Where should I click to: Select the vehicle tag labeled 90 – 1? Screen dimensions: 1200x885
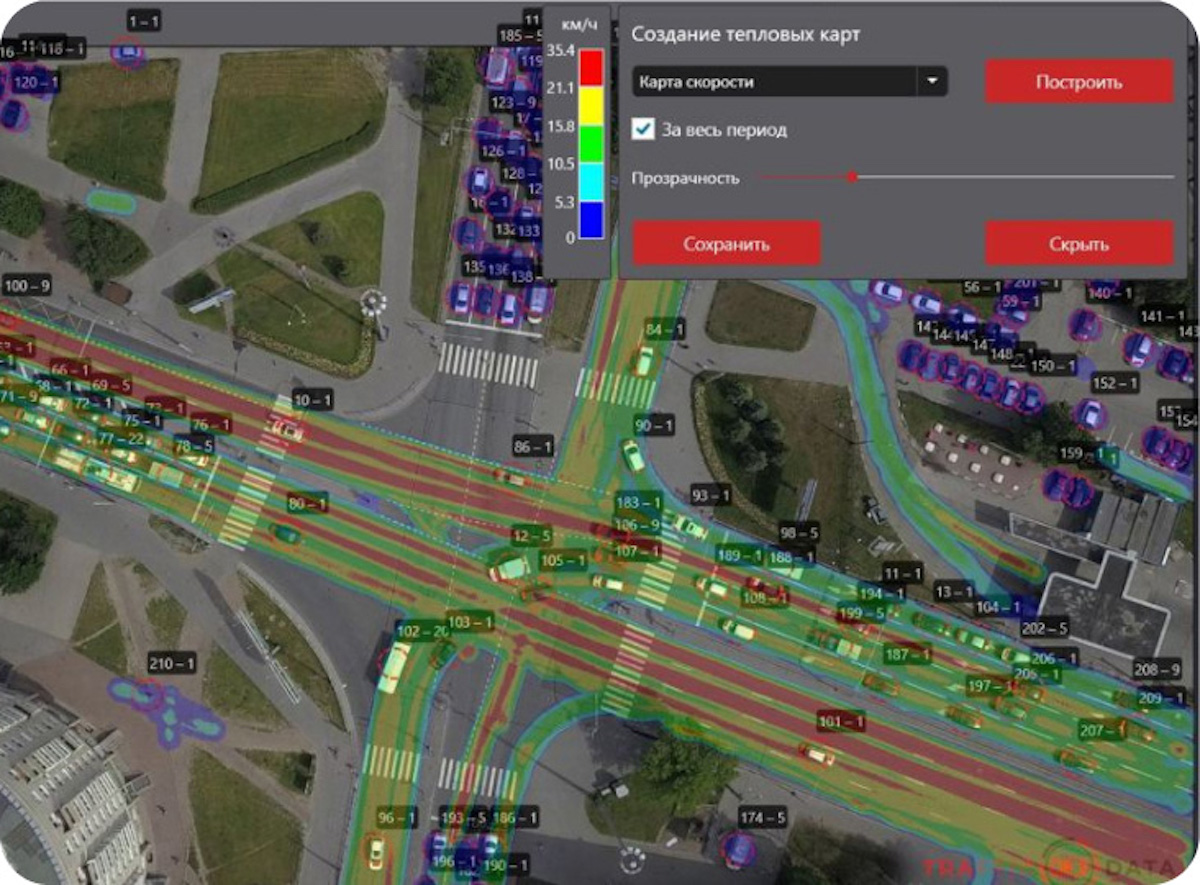[x=654, y=426]
